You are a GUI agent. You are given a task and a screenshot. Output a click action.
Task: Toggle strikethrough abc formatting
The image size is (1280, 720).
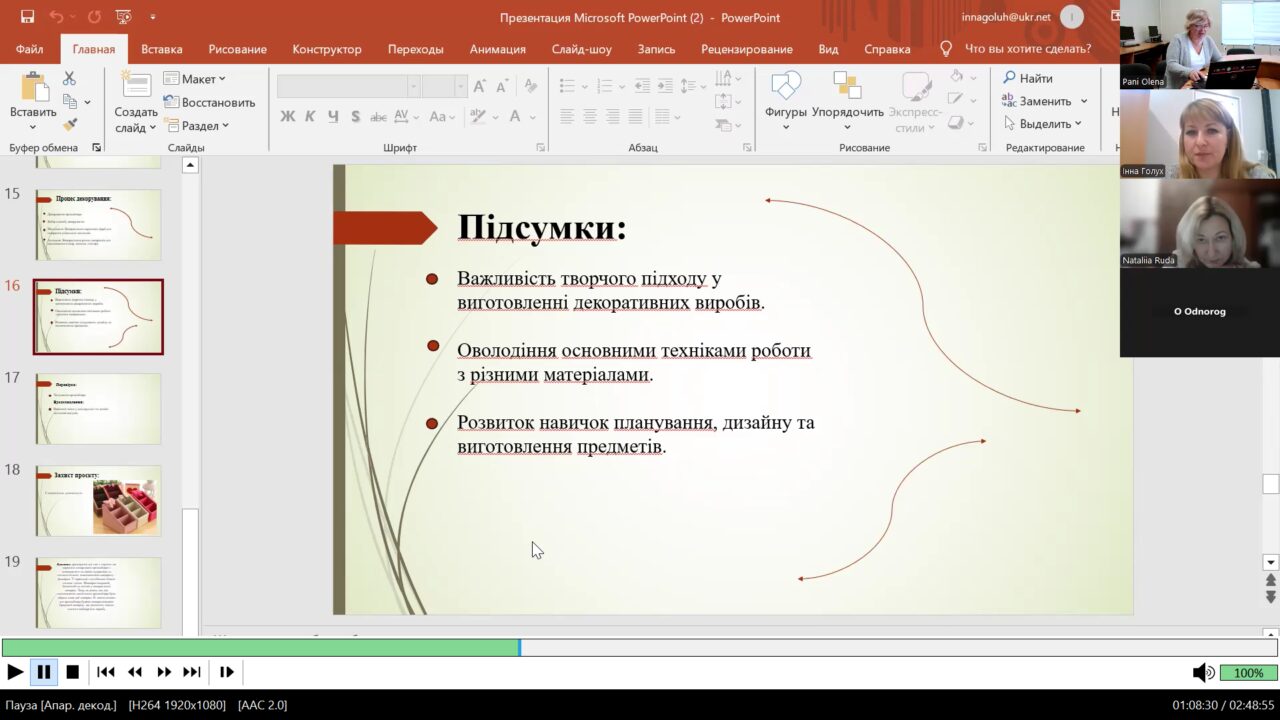click(378, 117)
